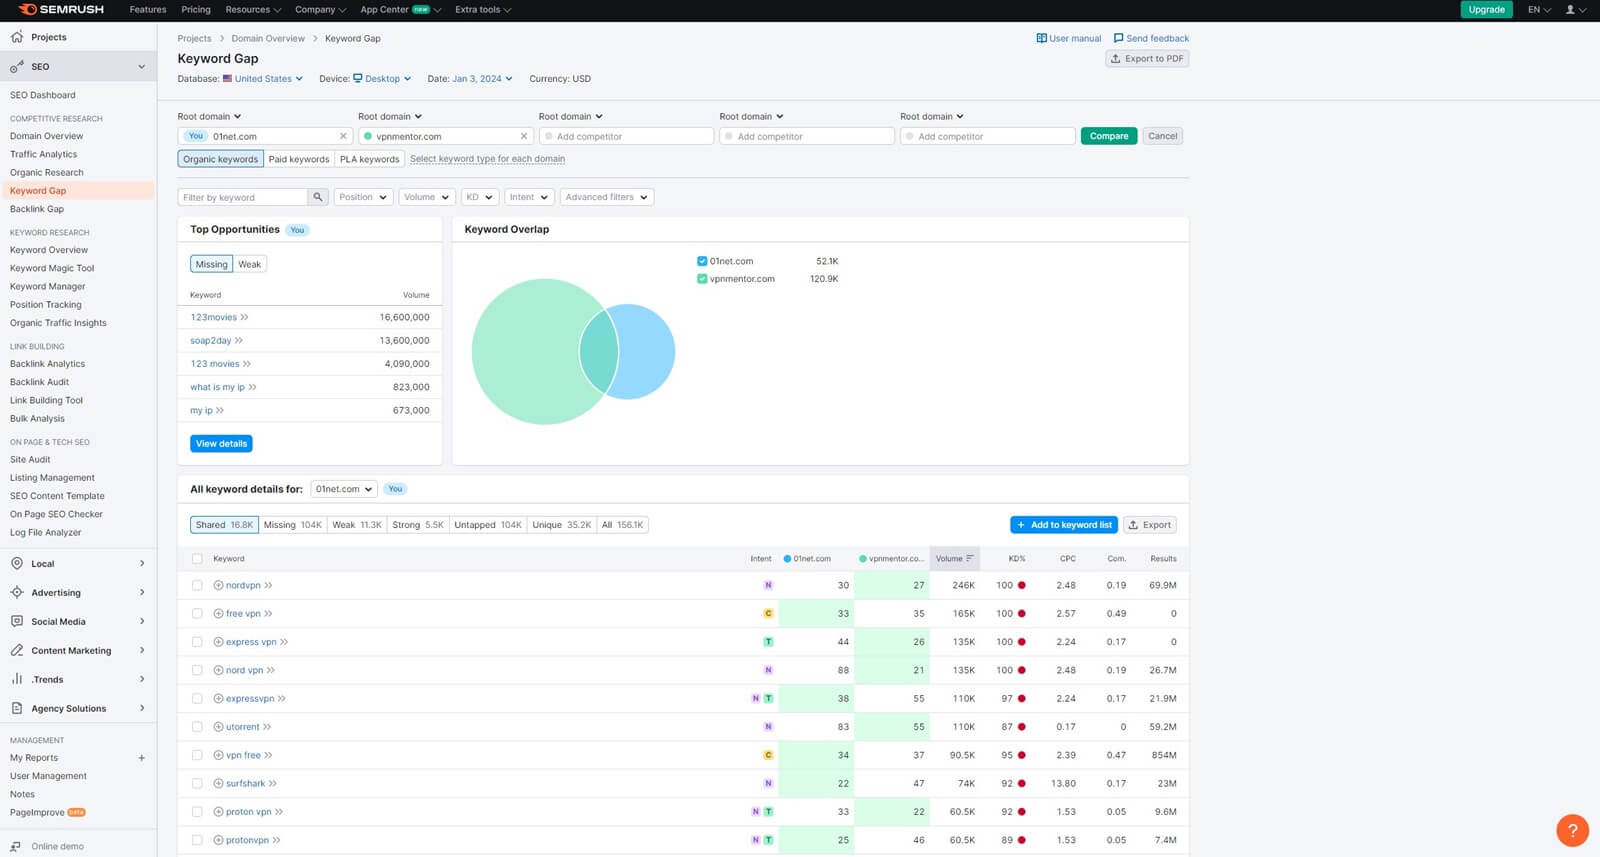Viewport: 1600px width, 857px height.
Task: Open 123movies keyword arrows icon
Action: point(245,318)
